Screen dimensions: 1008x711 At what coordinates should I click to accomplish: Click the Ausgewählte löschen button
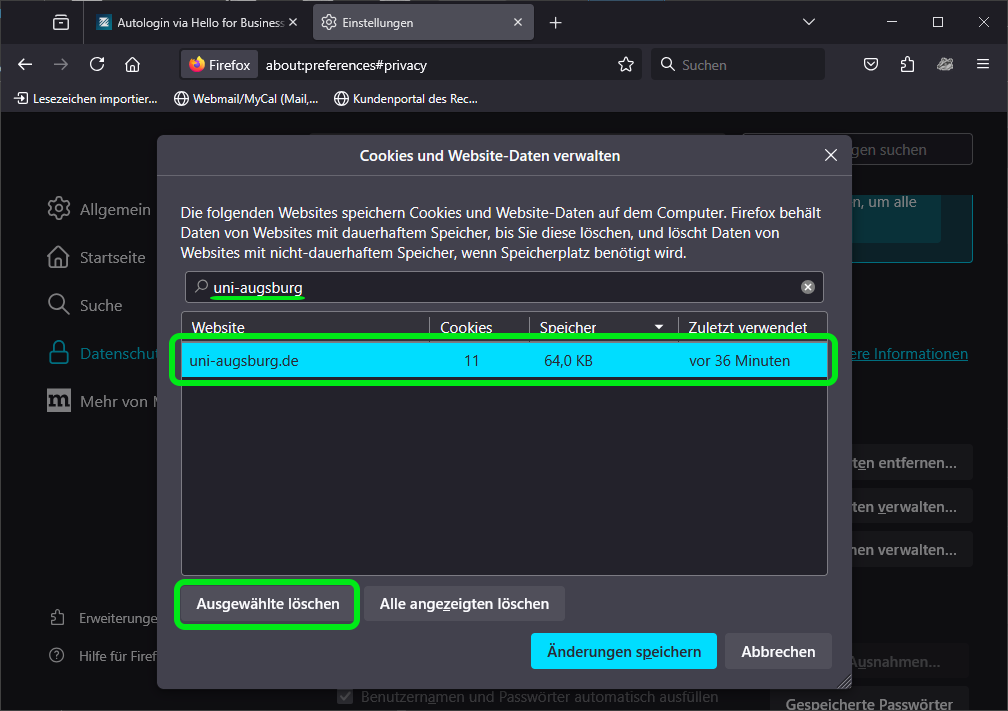point(267,604)
